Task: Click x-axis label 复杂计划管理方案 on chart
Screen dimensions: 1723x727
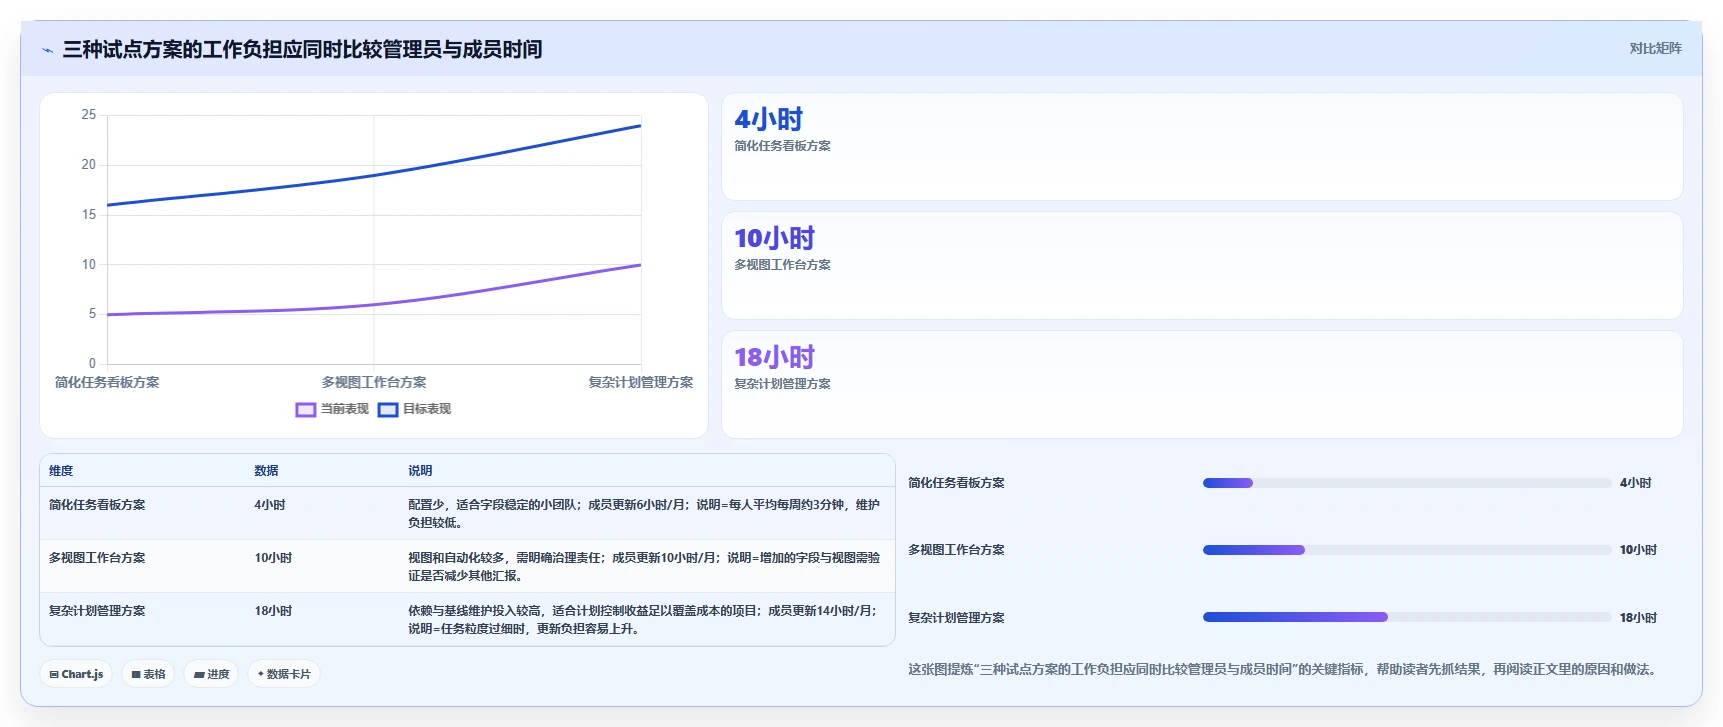Action: [x=640, y=382]
